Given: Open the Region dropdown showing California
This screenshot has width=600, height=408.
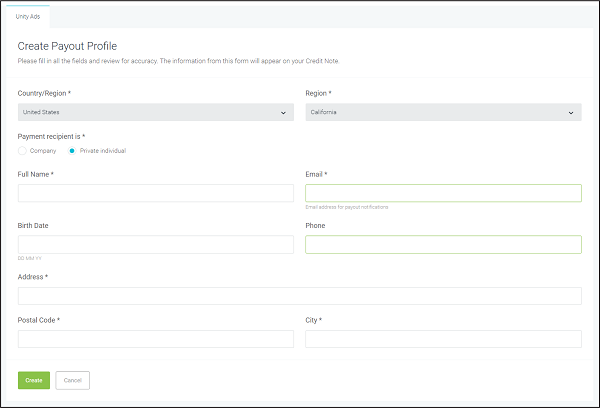Looking at the screenshot, I should (442, 113).
